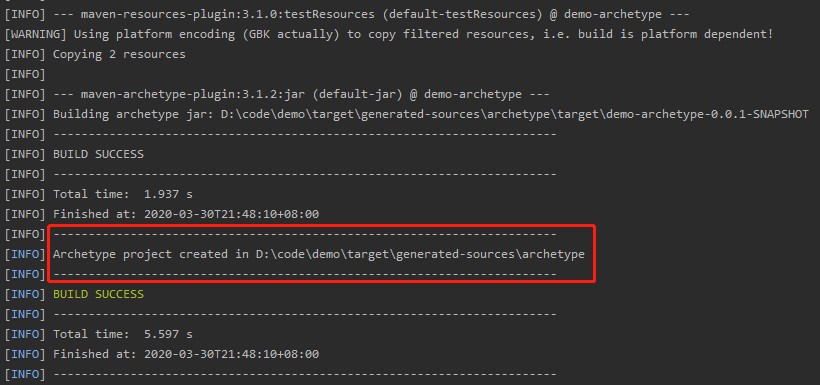Click the maven-resources-plugin testResources line

[x=346, y=14]
